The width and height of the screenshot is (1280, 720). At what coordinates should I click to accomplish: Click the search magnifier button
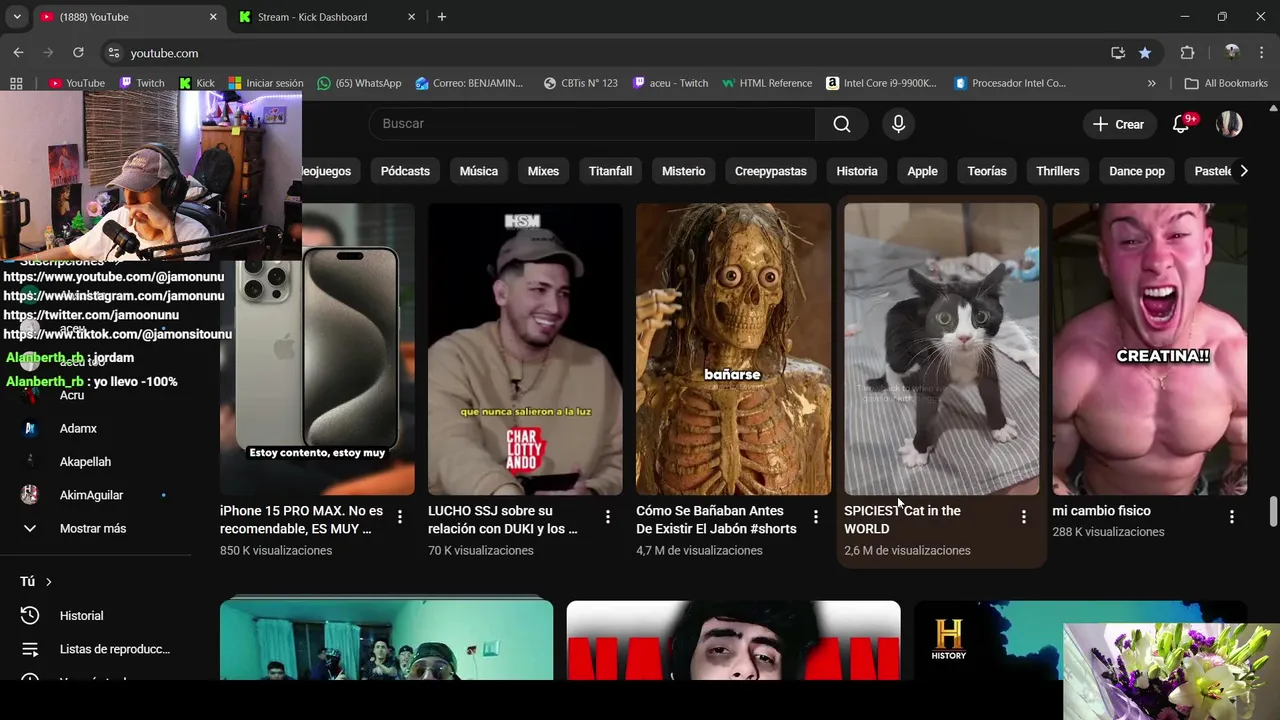pos(842,124)
